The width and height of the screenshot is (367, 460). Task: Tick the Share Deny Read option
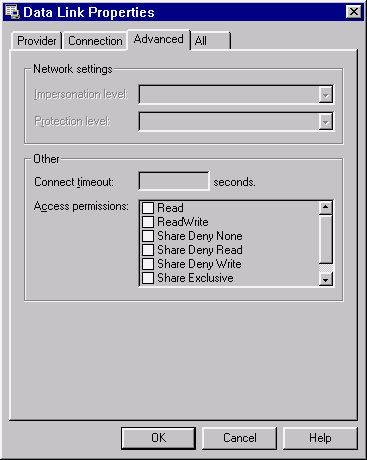coord(148,250)
